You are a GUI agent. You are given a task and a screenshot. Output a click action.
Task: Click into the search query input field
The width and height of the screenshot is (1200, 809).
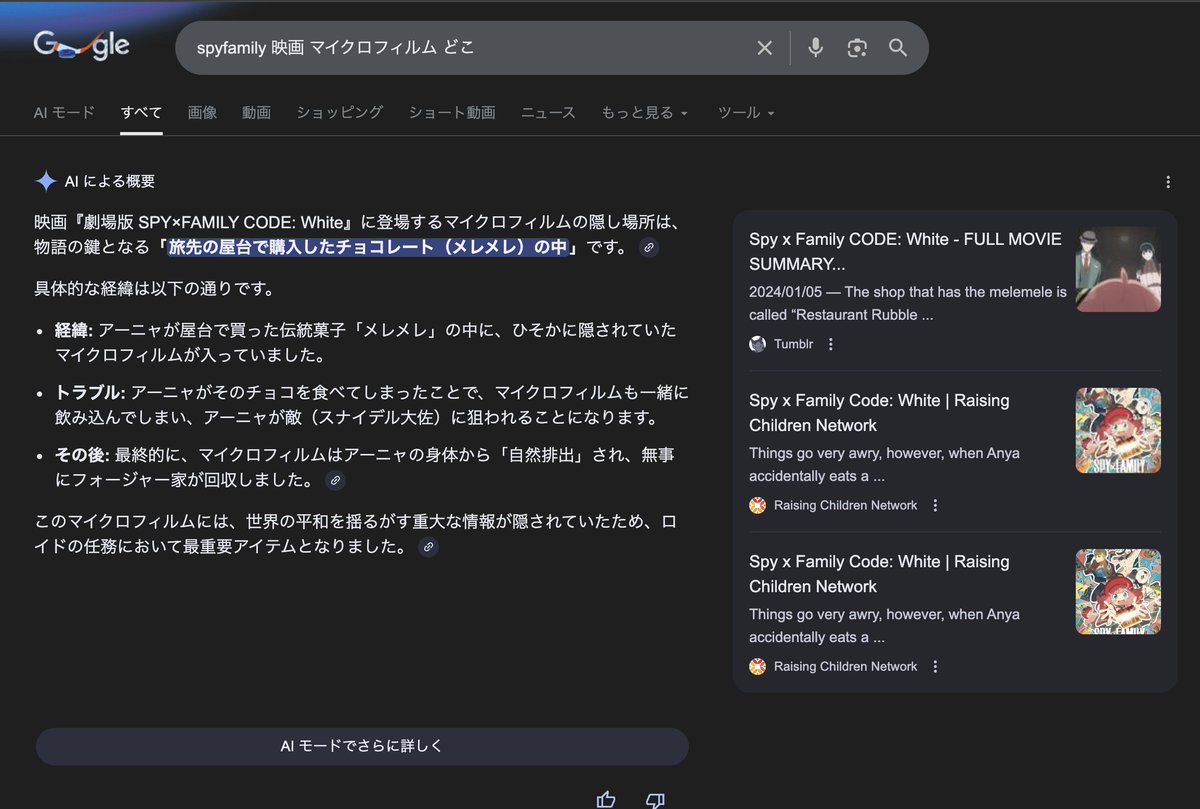point(460,48)
